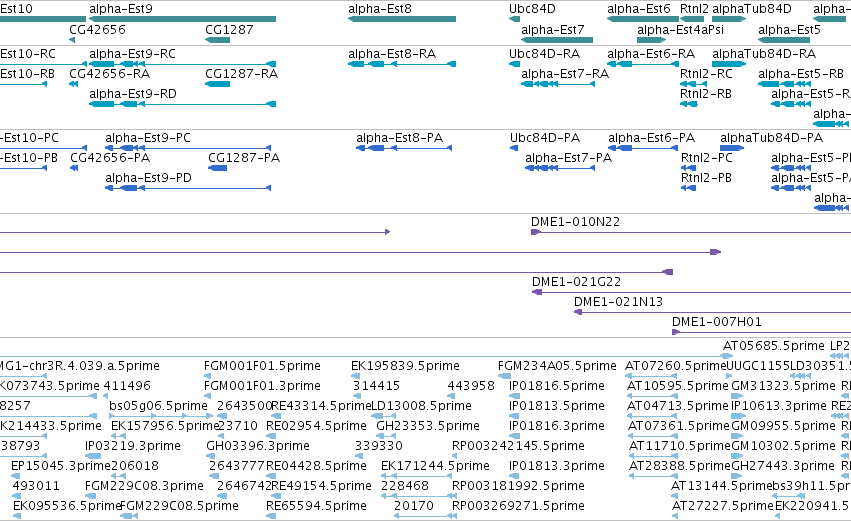Select the alpha-Est4aPsi pseudogene label
Screen dimensions: 851x521
[x=680, y=30]
